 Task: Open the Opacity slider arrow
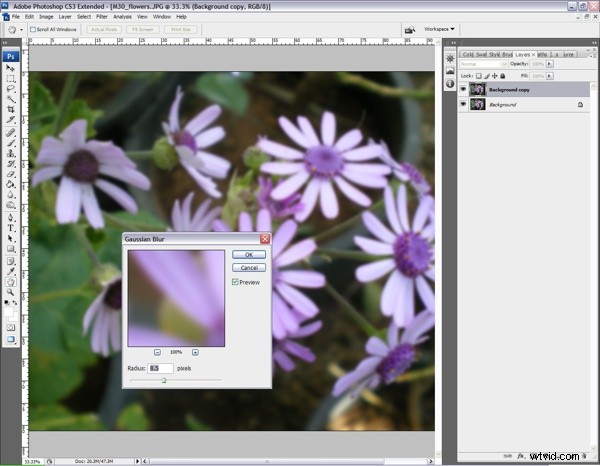pyautogui.click(x=549, y=64)
